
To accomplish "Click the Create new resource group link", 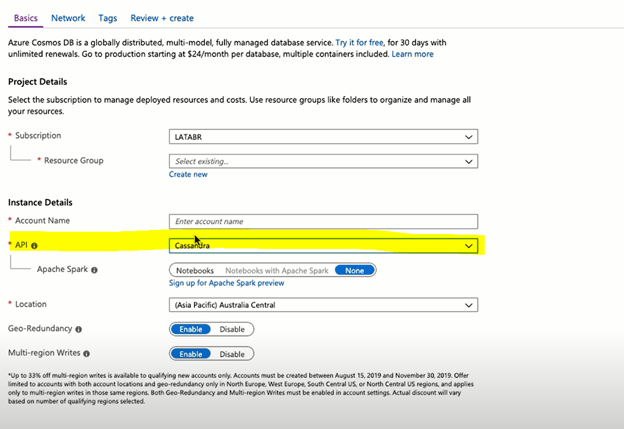I will pos(188,175).
